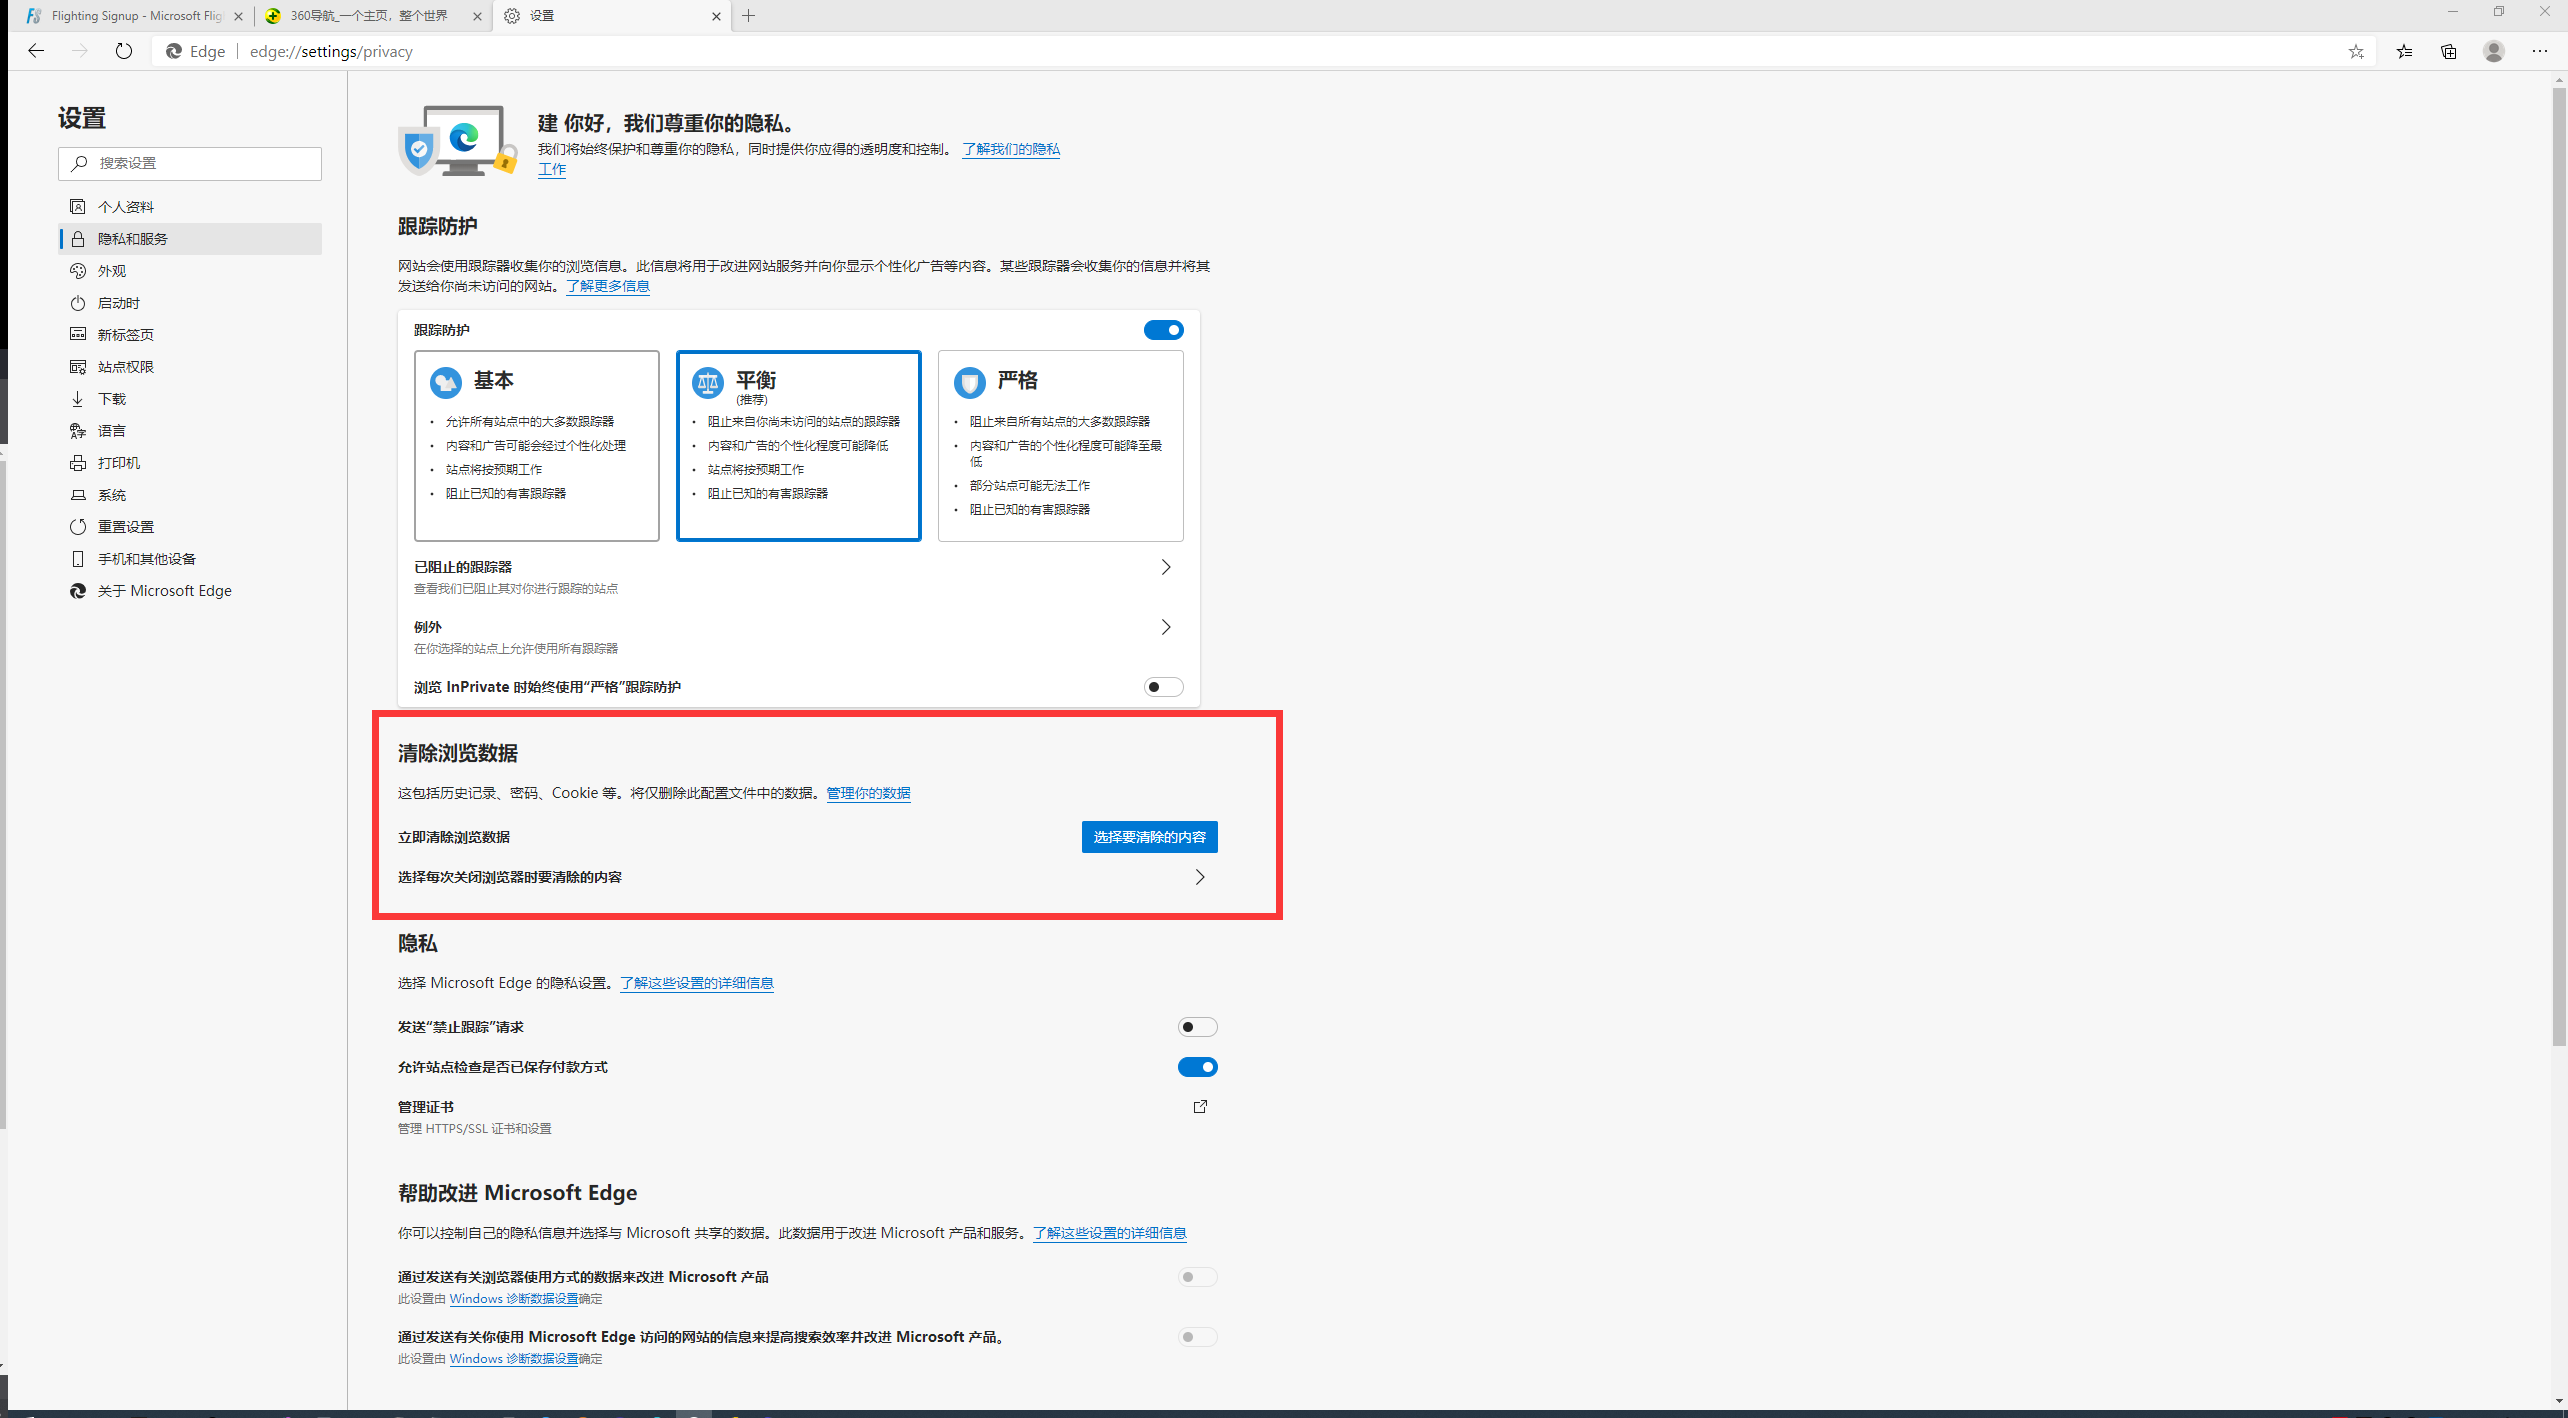Open the 管理你的数据 link
The image size is (2568, 1418).
pyautogui.click(x=867, y=793)
